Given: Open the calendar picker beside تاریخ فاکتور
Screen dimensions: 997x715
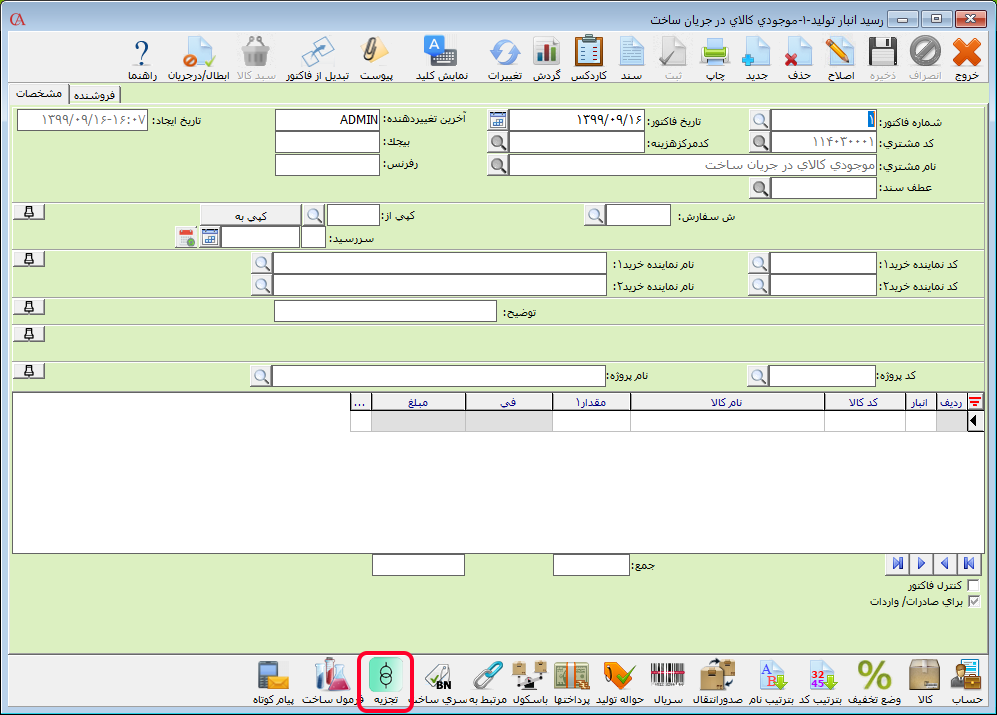Looking at the screenshot, I should tap(497, 120).
